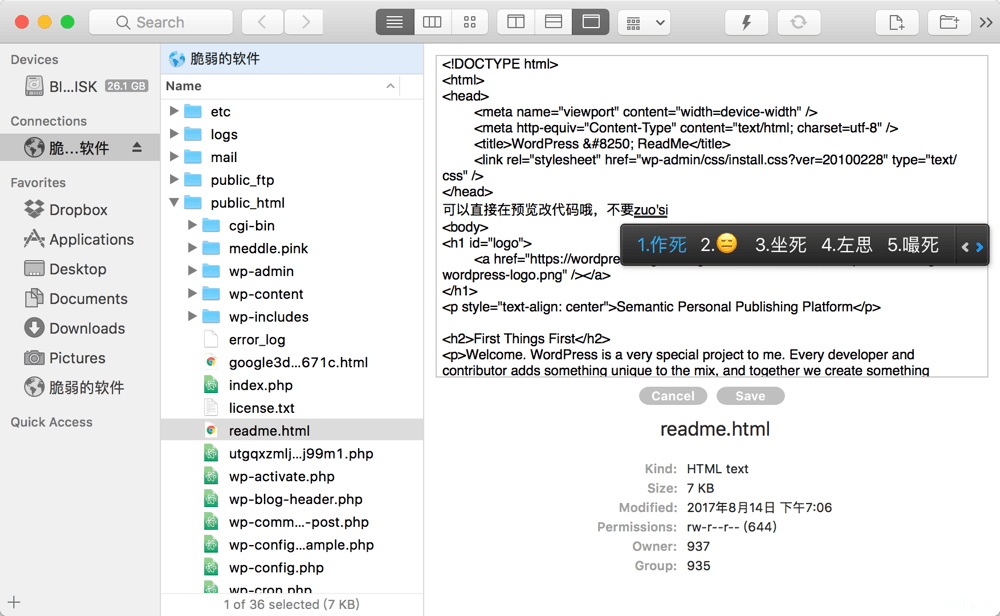Save the edited readme.html

point(750,396)
